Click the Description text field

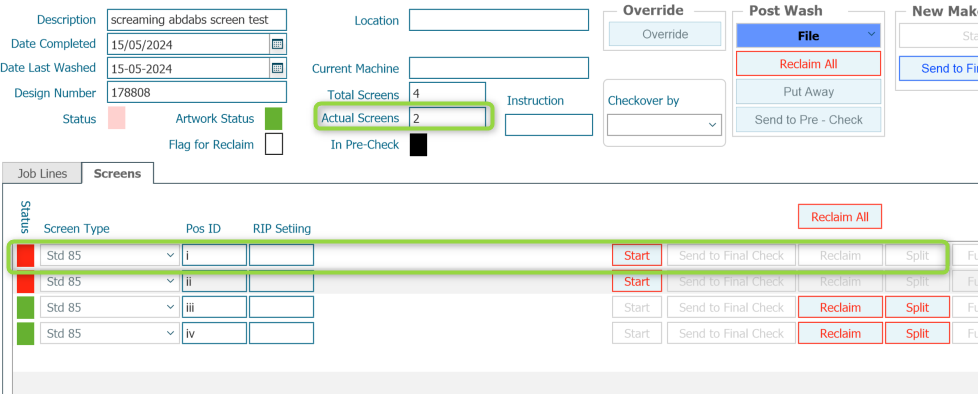(197, 20)
